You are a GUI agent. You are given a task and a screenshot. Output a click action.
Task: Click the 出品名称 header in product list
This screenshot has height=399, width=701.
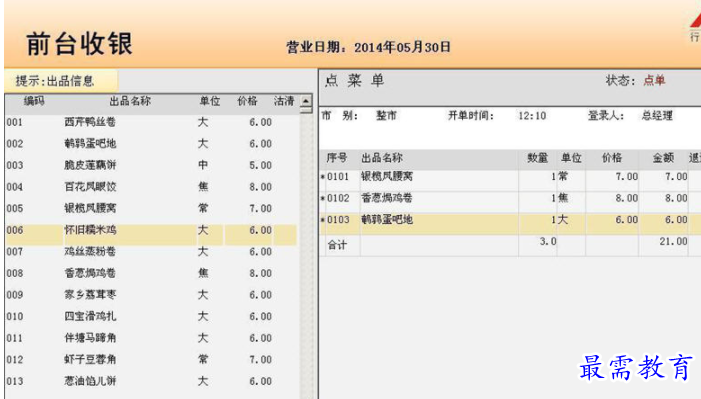130,101
